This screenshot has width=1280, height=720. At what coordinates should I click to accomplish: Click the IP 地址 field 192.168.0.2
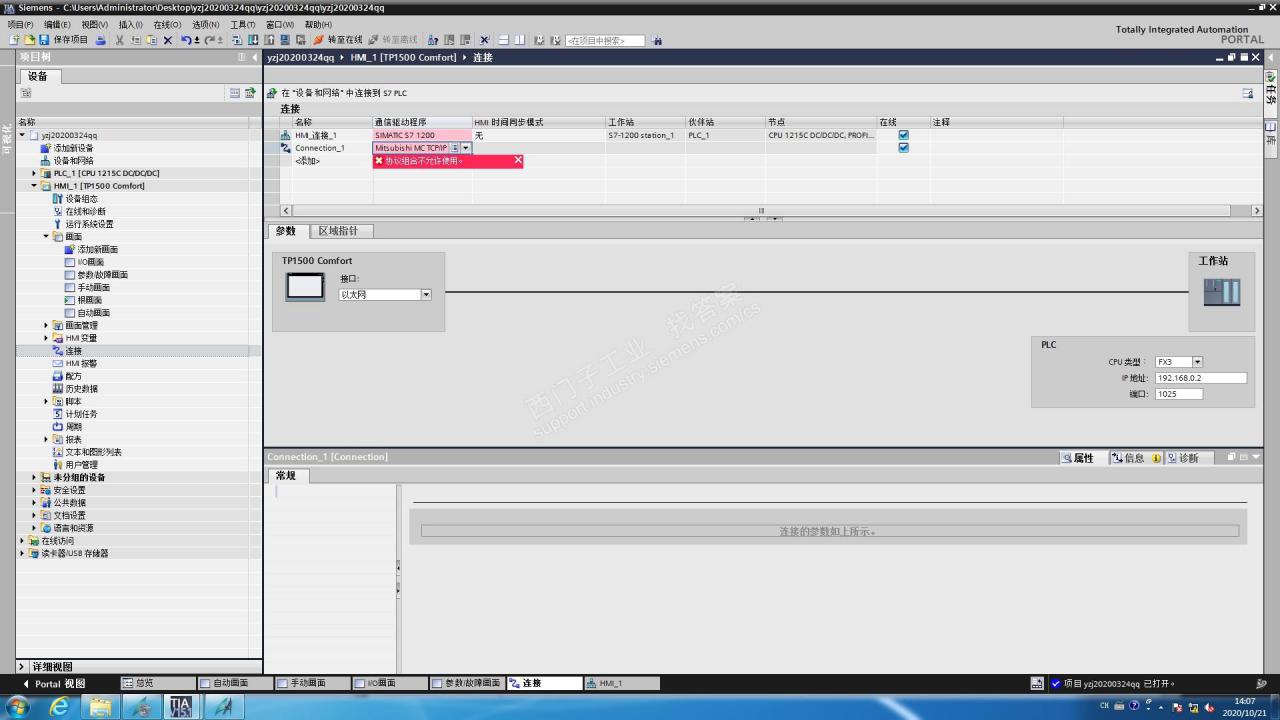tap(1200, 378)
